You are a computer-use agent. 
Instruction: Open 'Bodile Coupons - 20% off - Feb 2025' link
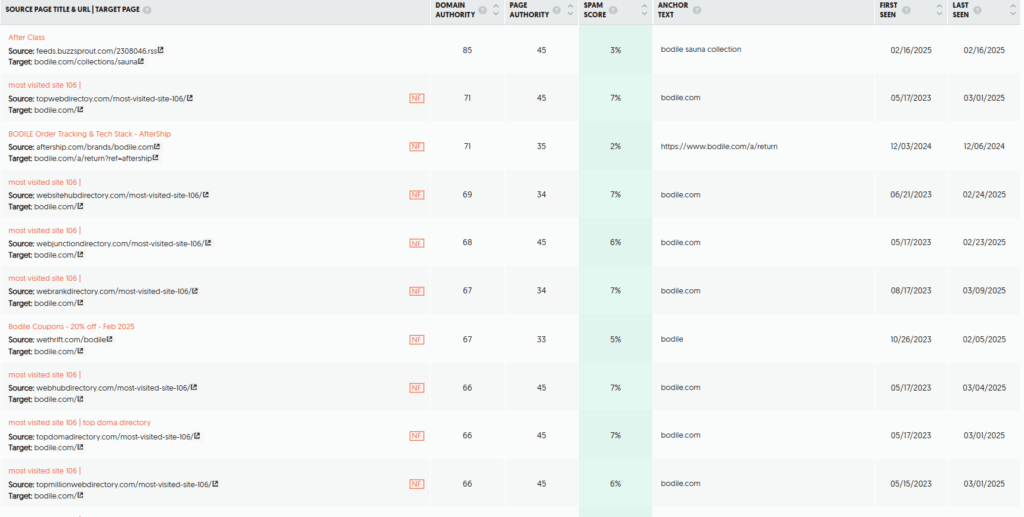coord(71,326)
